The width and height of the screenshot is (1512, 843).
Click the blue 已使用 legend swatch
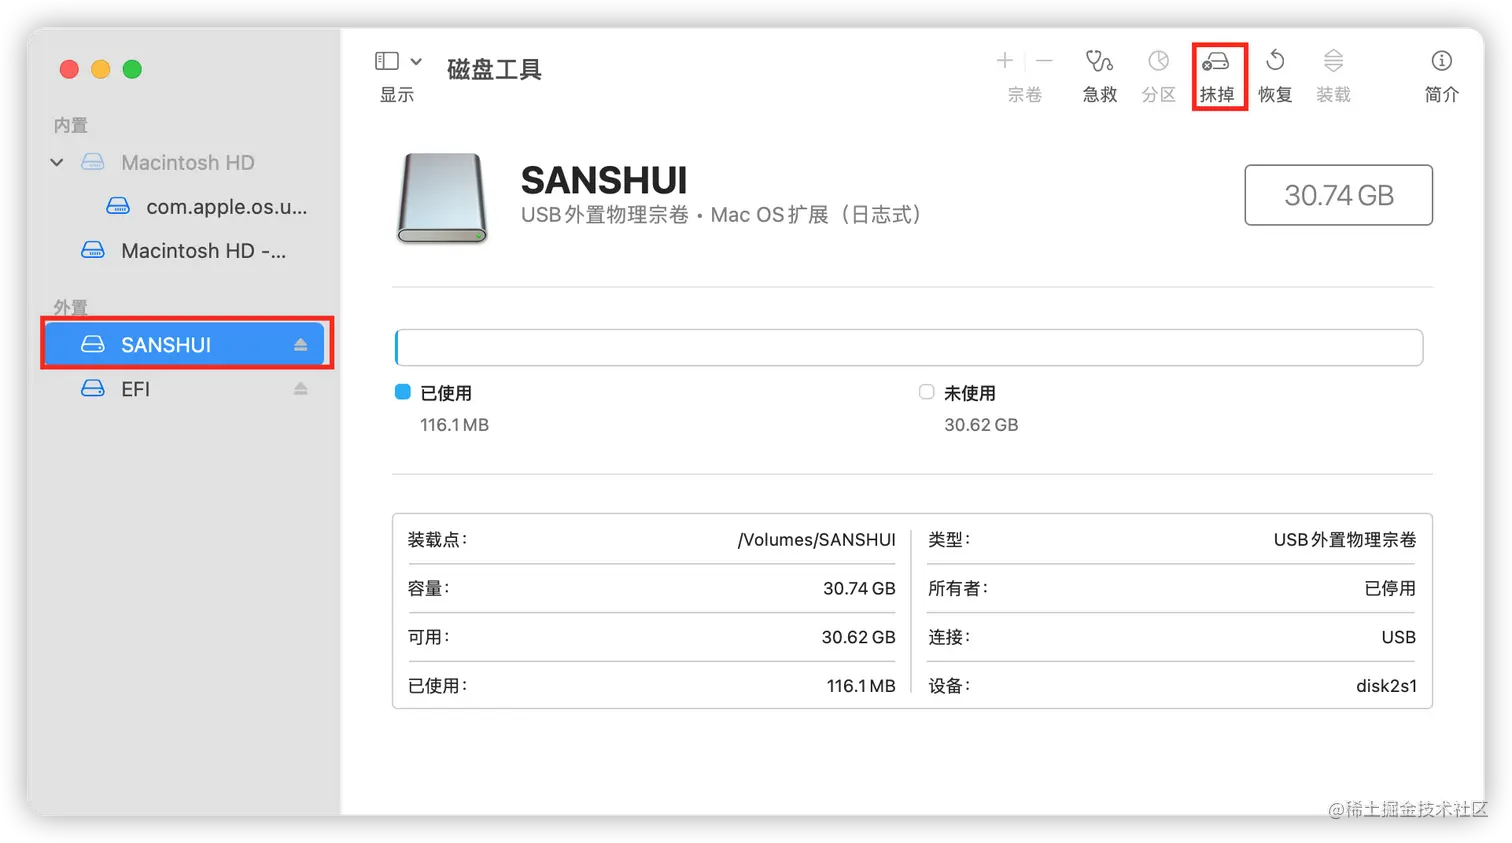pyautogui.click(x=403, y=392)
